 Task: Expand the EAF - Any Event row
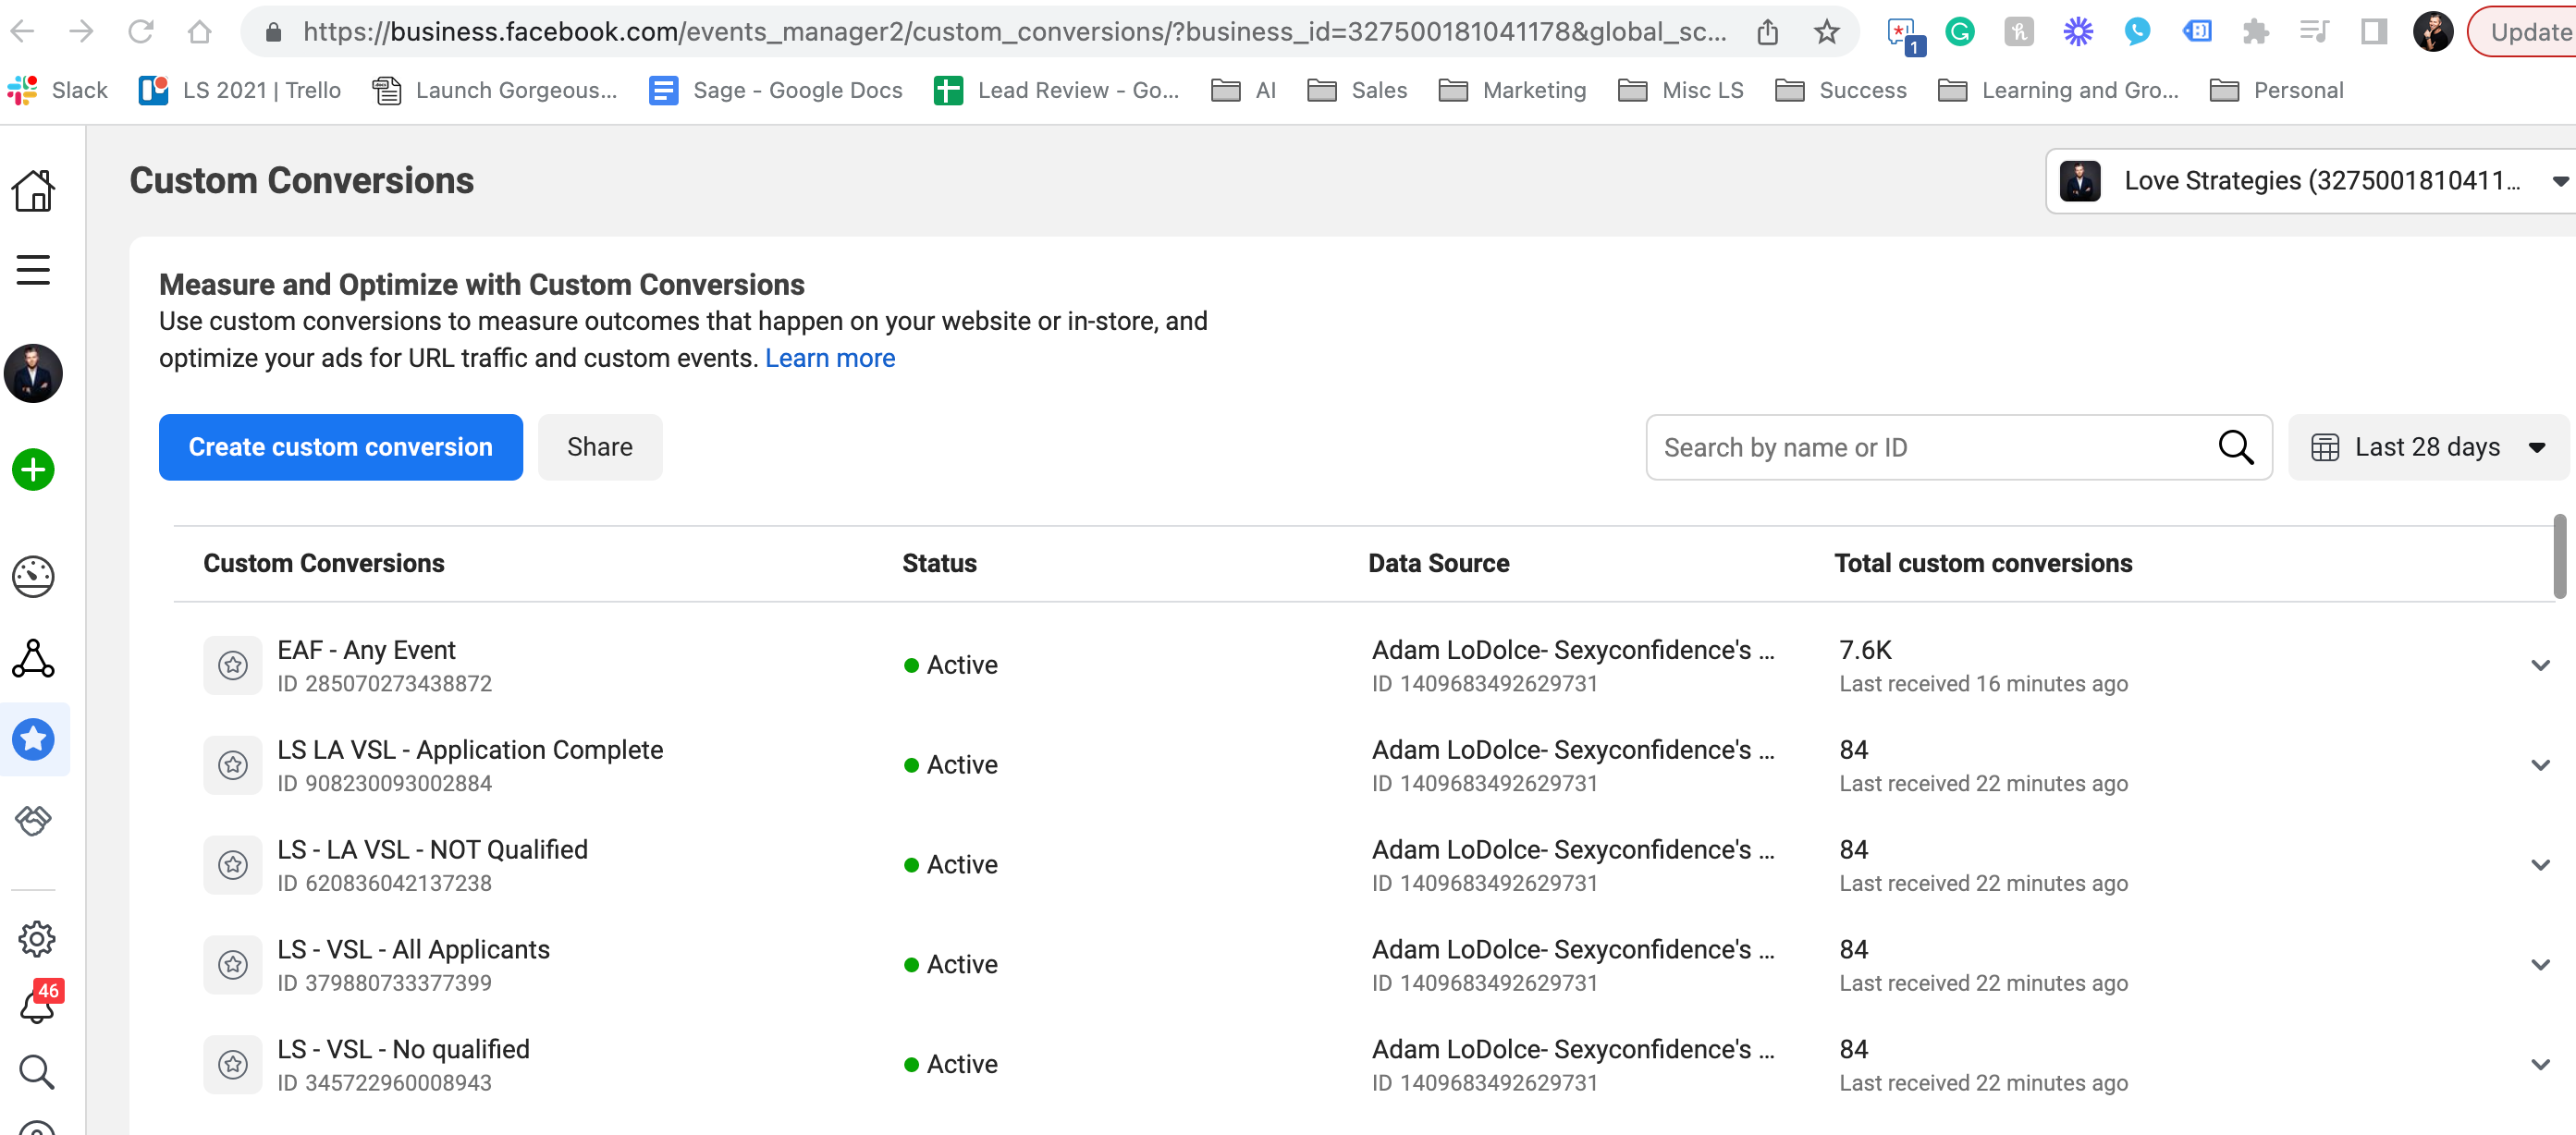click(x=2540, y=665)
